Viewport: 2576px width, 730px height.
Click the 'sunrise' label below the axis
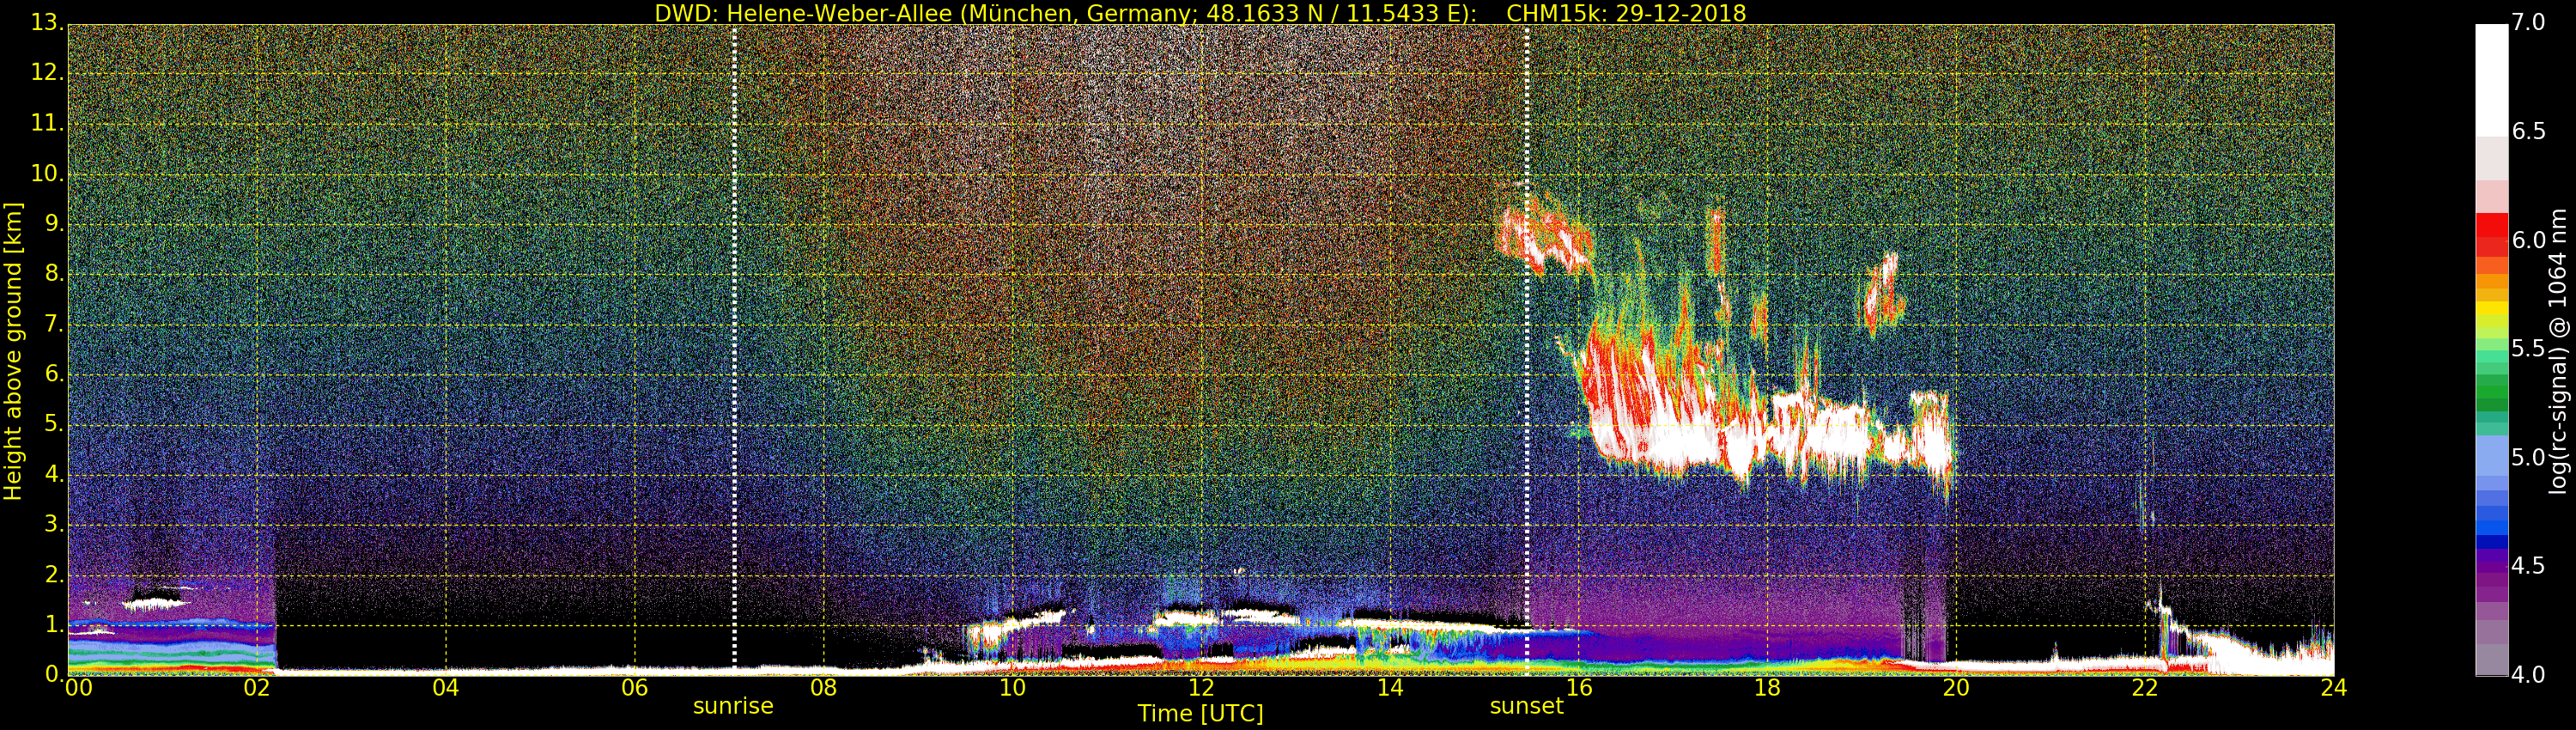(733, 706)
